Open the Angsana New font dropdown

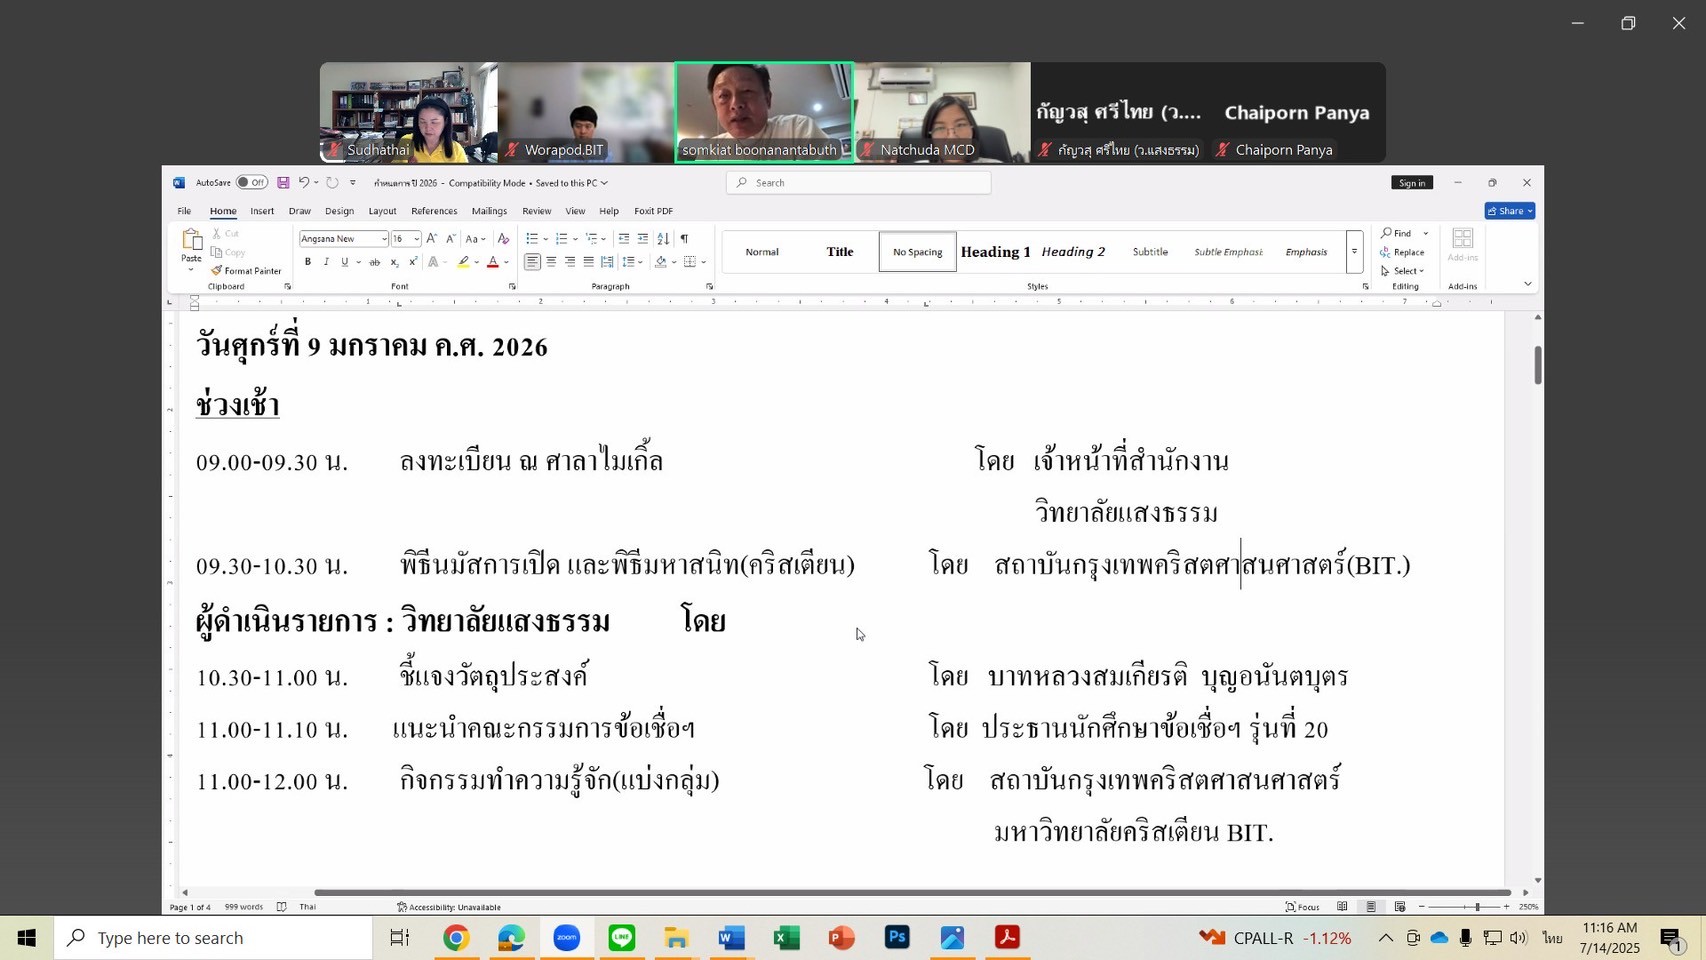pyautogui.click(x=384, y=239)
